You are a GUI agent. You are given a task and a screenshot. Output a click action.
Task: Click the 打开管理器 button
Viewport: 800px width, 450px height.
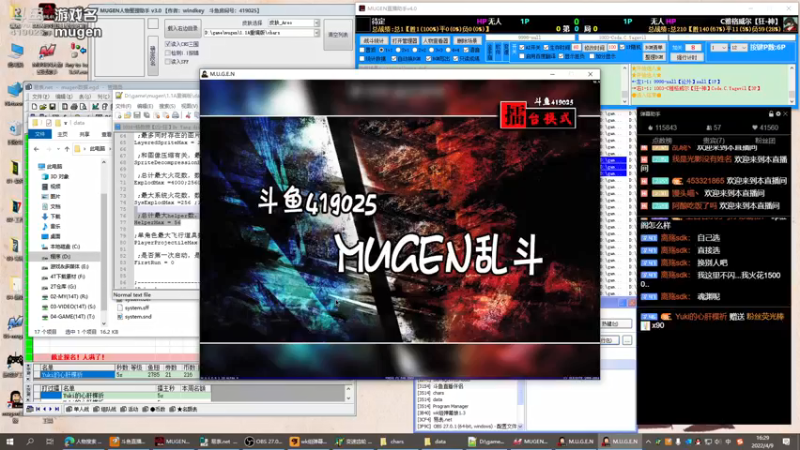(405, 40)
